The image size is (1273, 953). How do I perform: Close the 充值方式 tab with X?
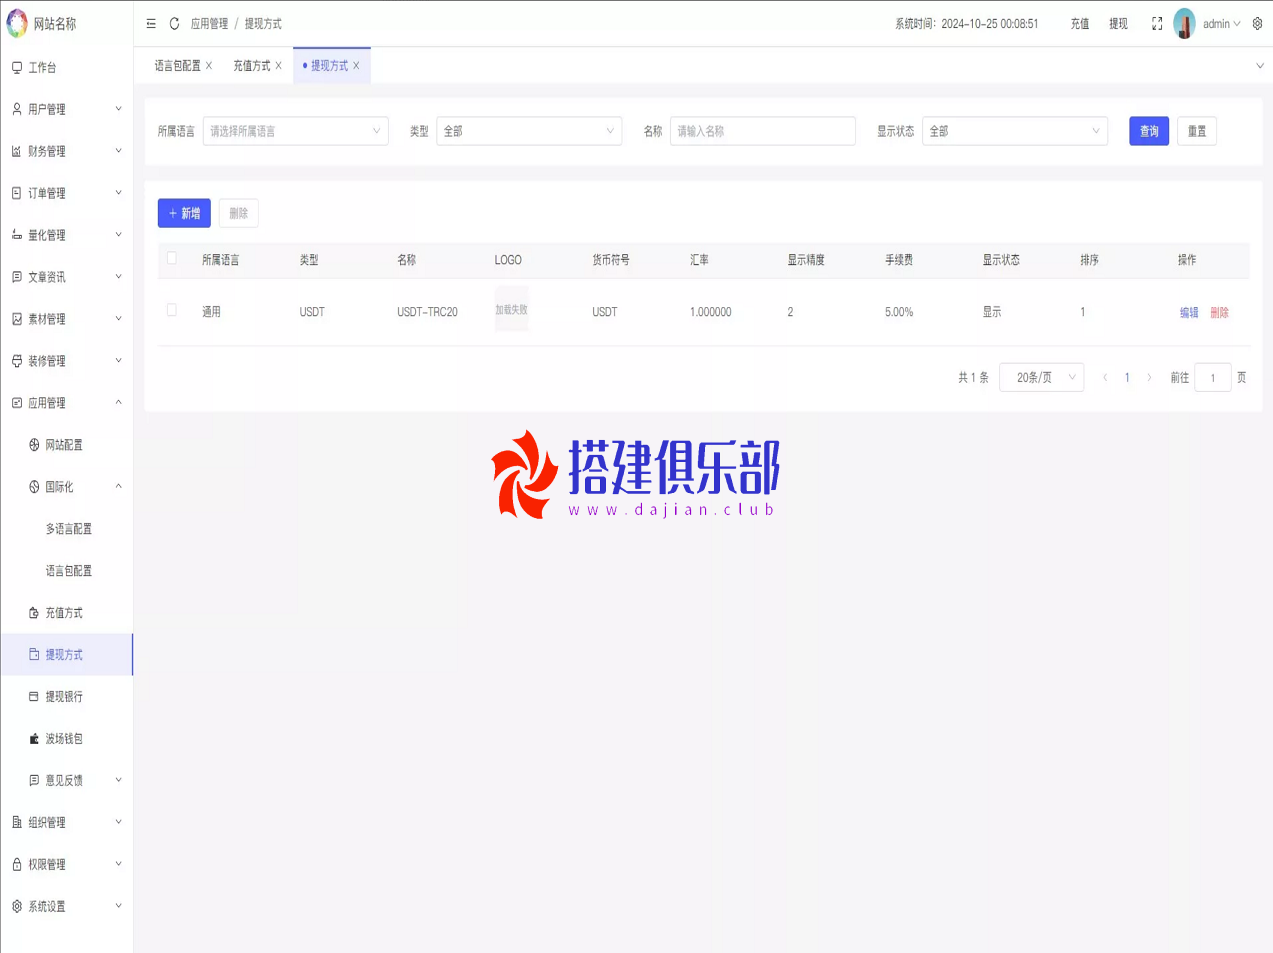(278, 66)
